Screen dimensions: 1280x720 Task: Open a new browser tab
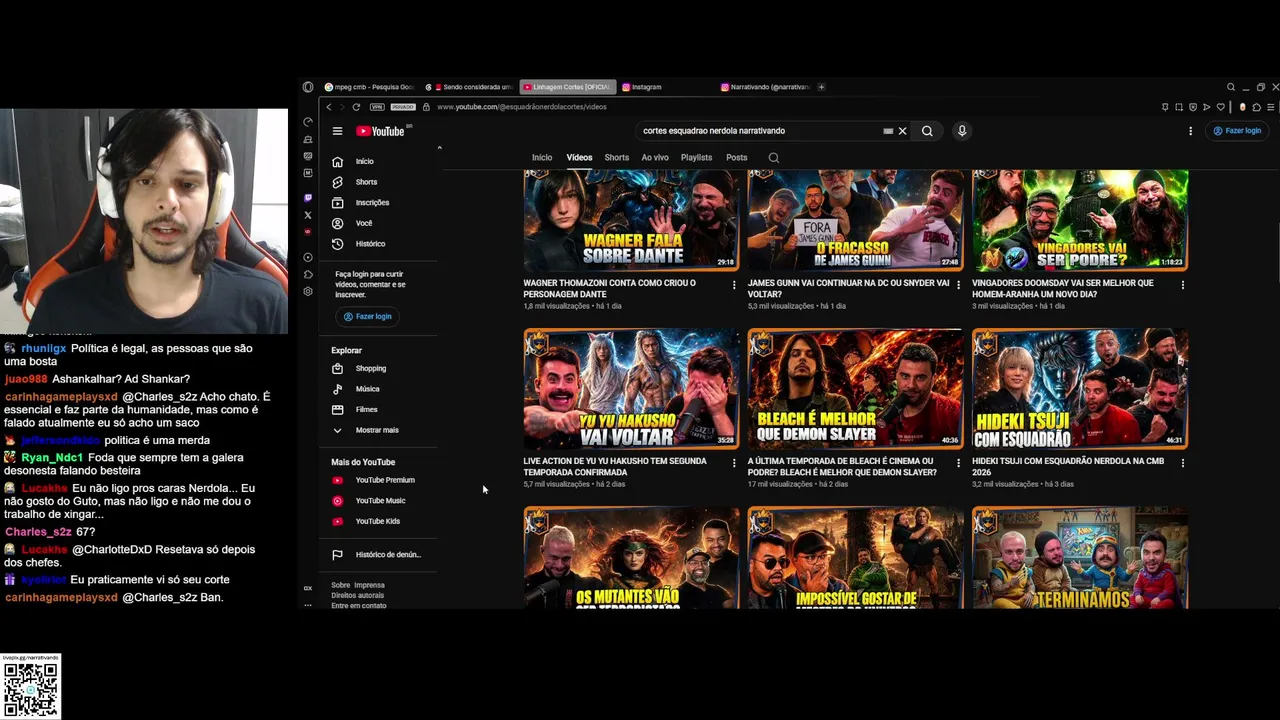click(x=821, y=87)
